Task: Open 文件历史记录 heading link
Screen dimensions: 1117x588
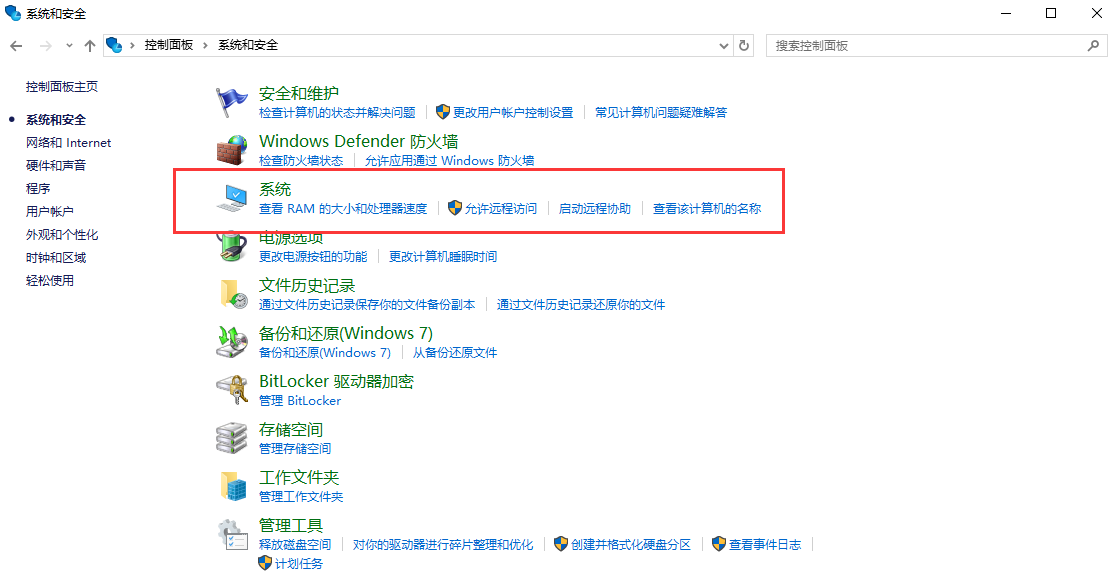Action: pos(307,286)
